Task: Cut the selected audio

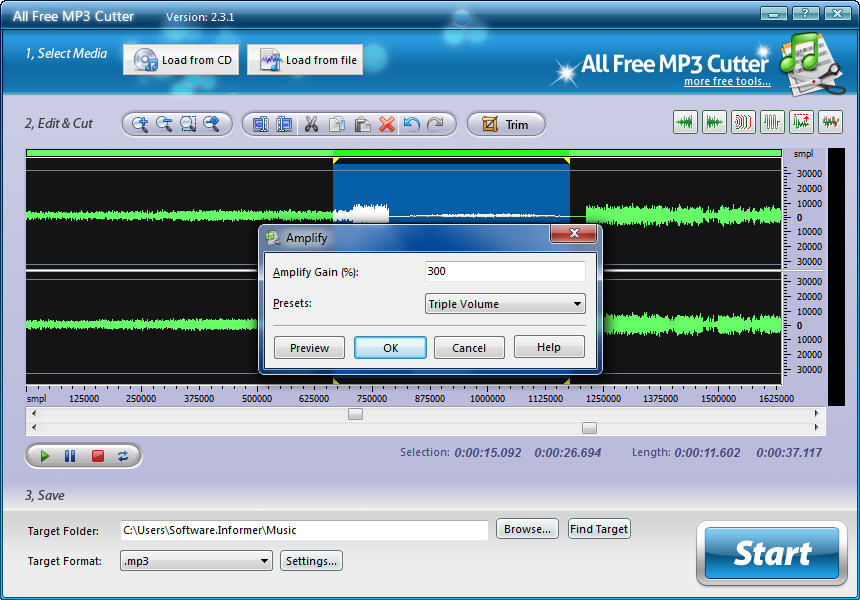Action: click(x=311, y=123)
